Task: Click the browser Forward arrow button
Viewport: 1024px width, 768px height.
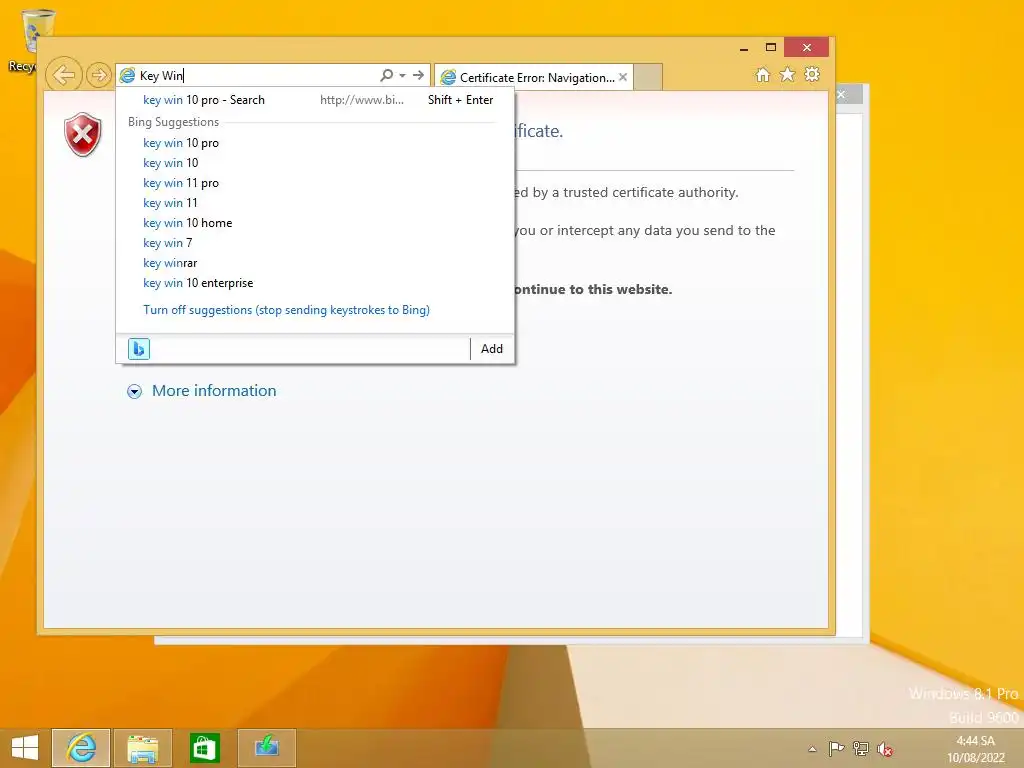Action: click(99, 75)
